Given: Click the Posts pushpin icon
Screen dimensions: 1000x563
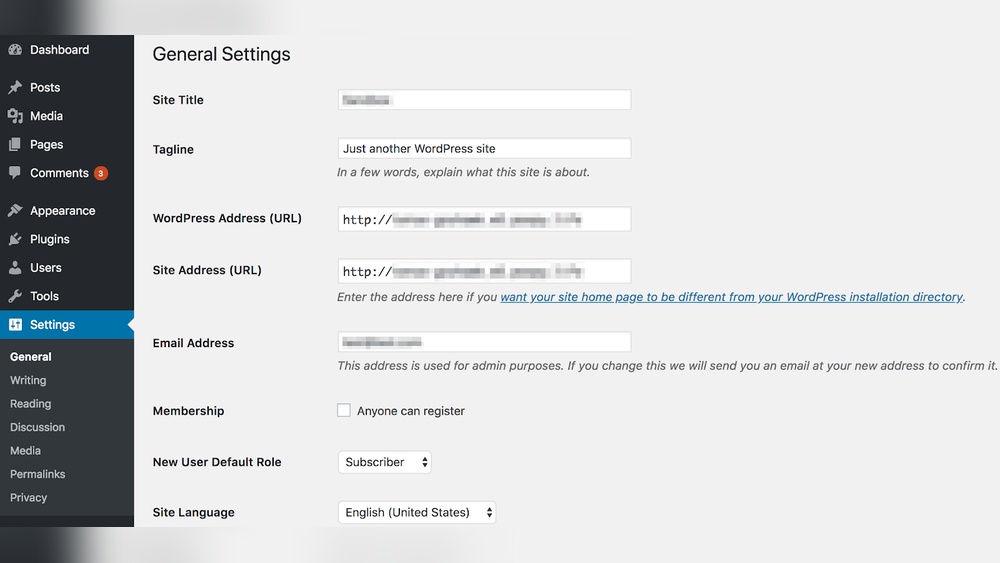Looking at the screenshot, I should click(x=15, y=87).
